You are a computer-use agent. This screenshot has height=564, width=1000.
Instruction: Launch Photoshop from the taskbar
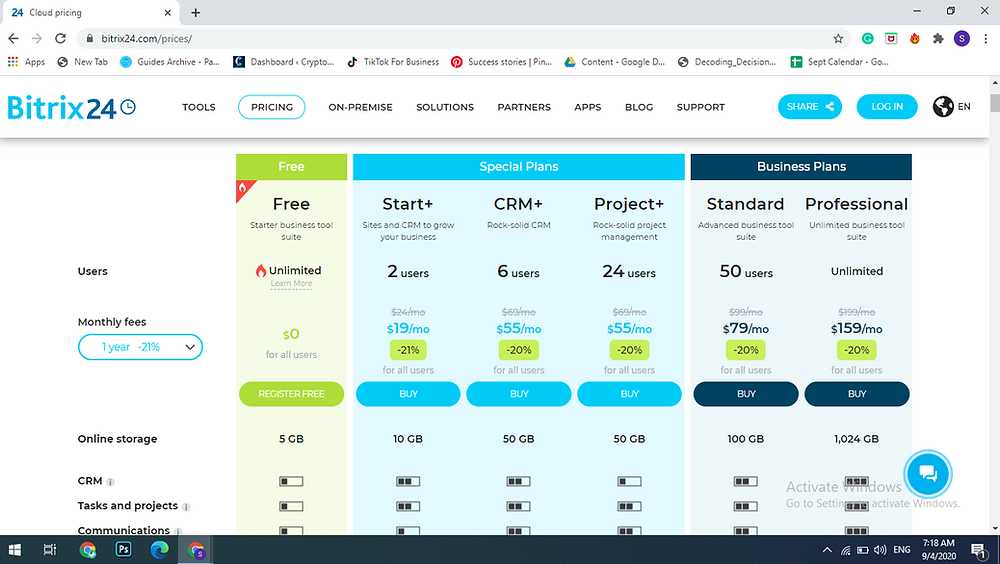[x=123, y=549]
